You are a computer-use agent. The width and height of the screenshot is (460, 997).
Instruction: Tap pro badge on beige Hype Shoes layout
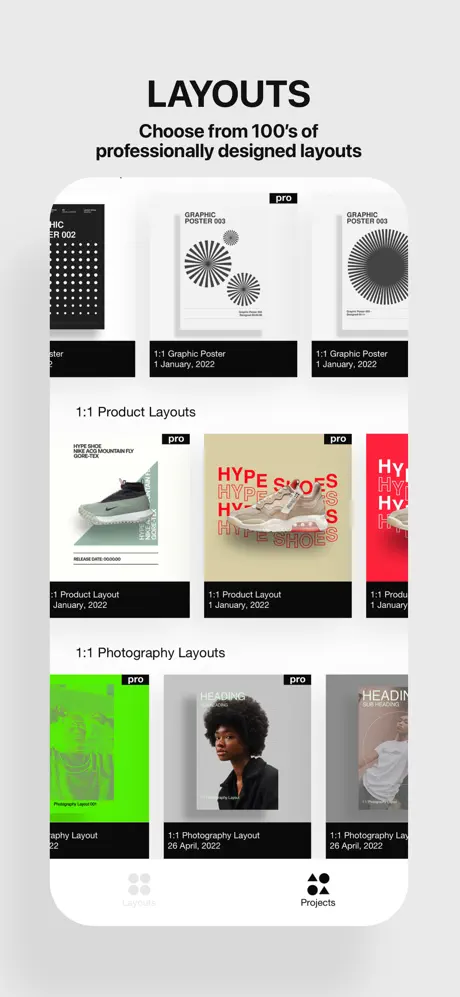(338, 439)
